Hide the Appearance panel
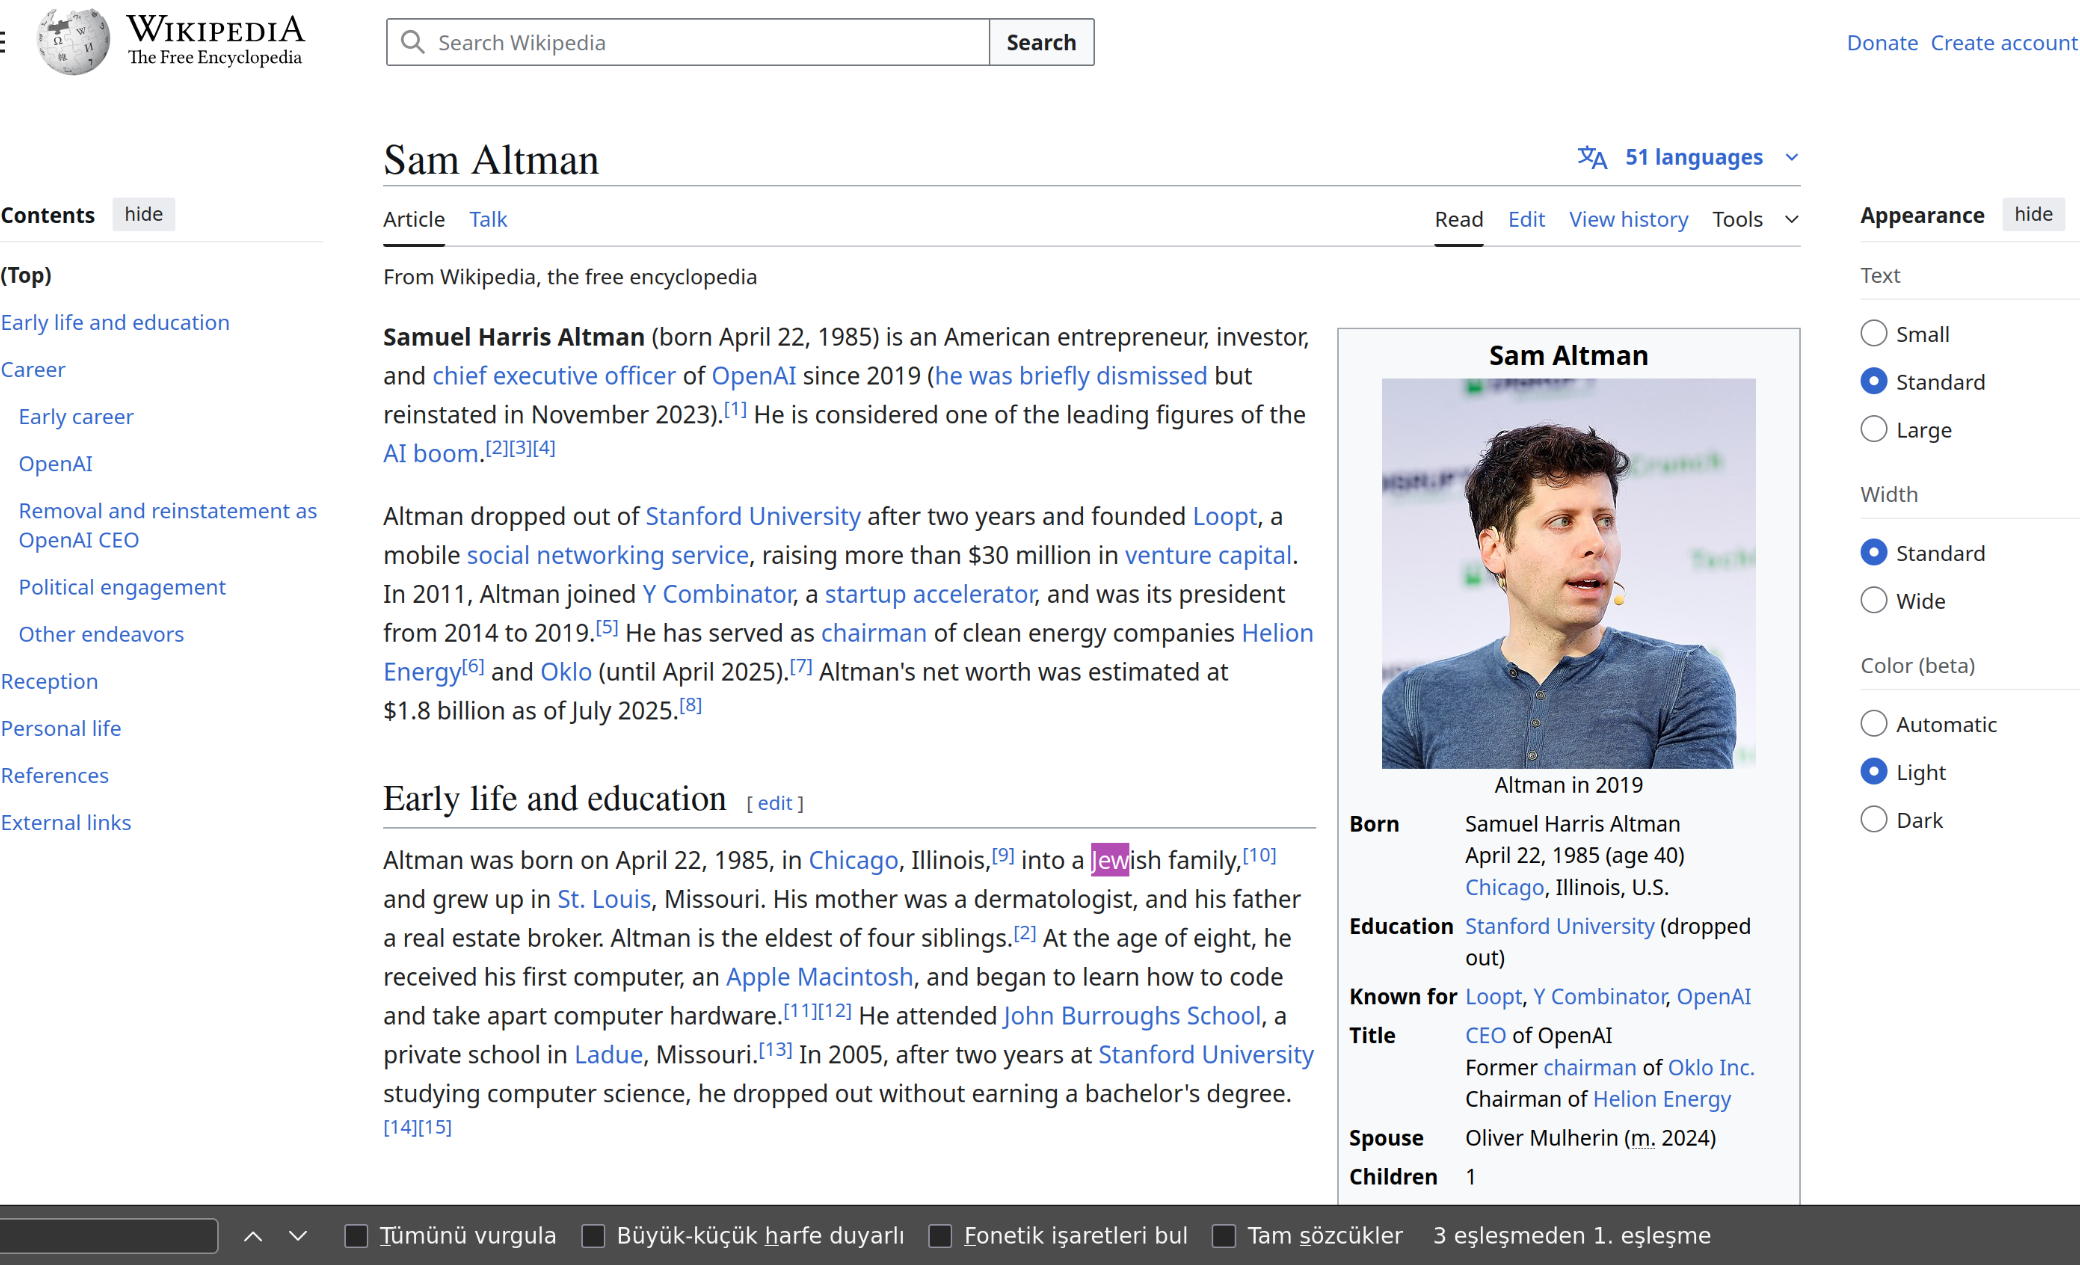The width and height of the screenshot is (2080, 1265). 2033,214
